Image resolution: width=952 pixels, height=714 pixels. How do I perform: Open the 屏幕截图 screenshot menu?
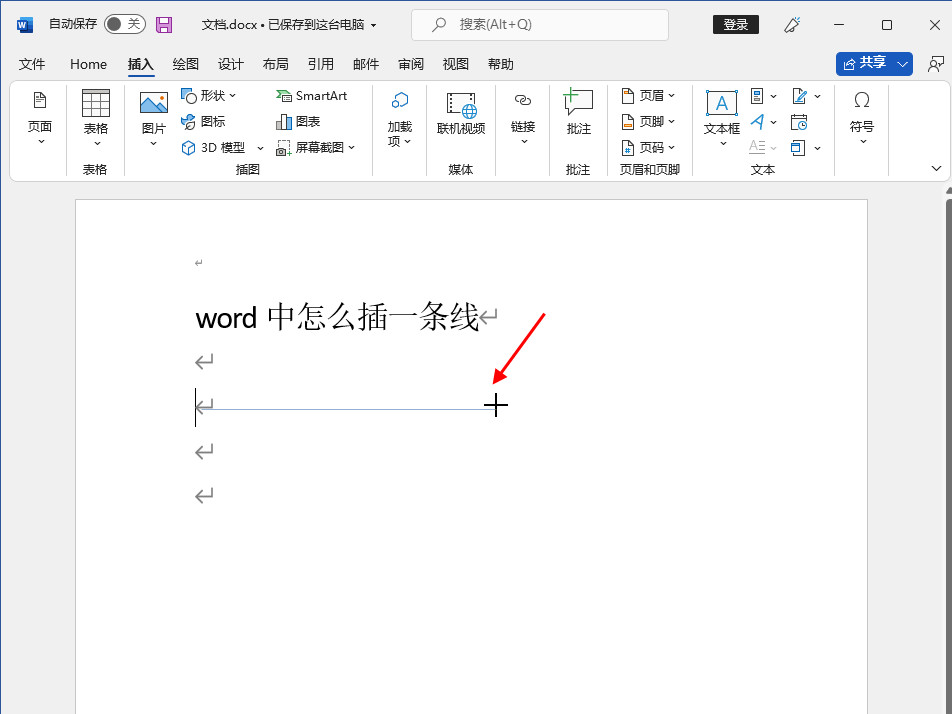(316, 148)
